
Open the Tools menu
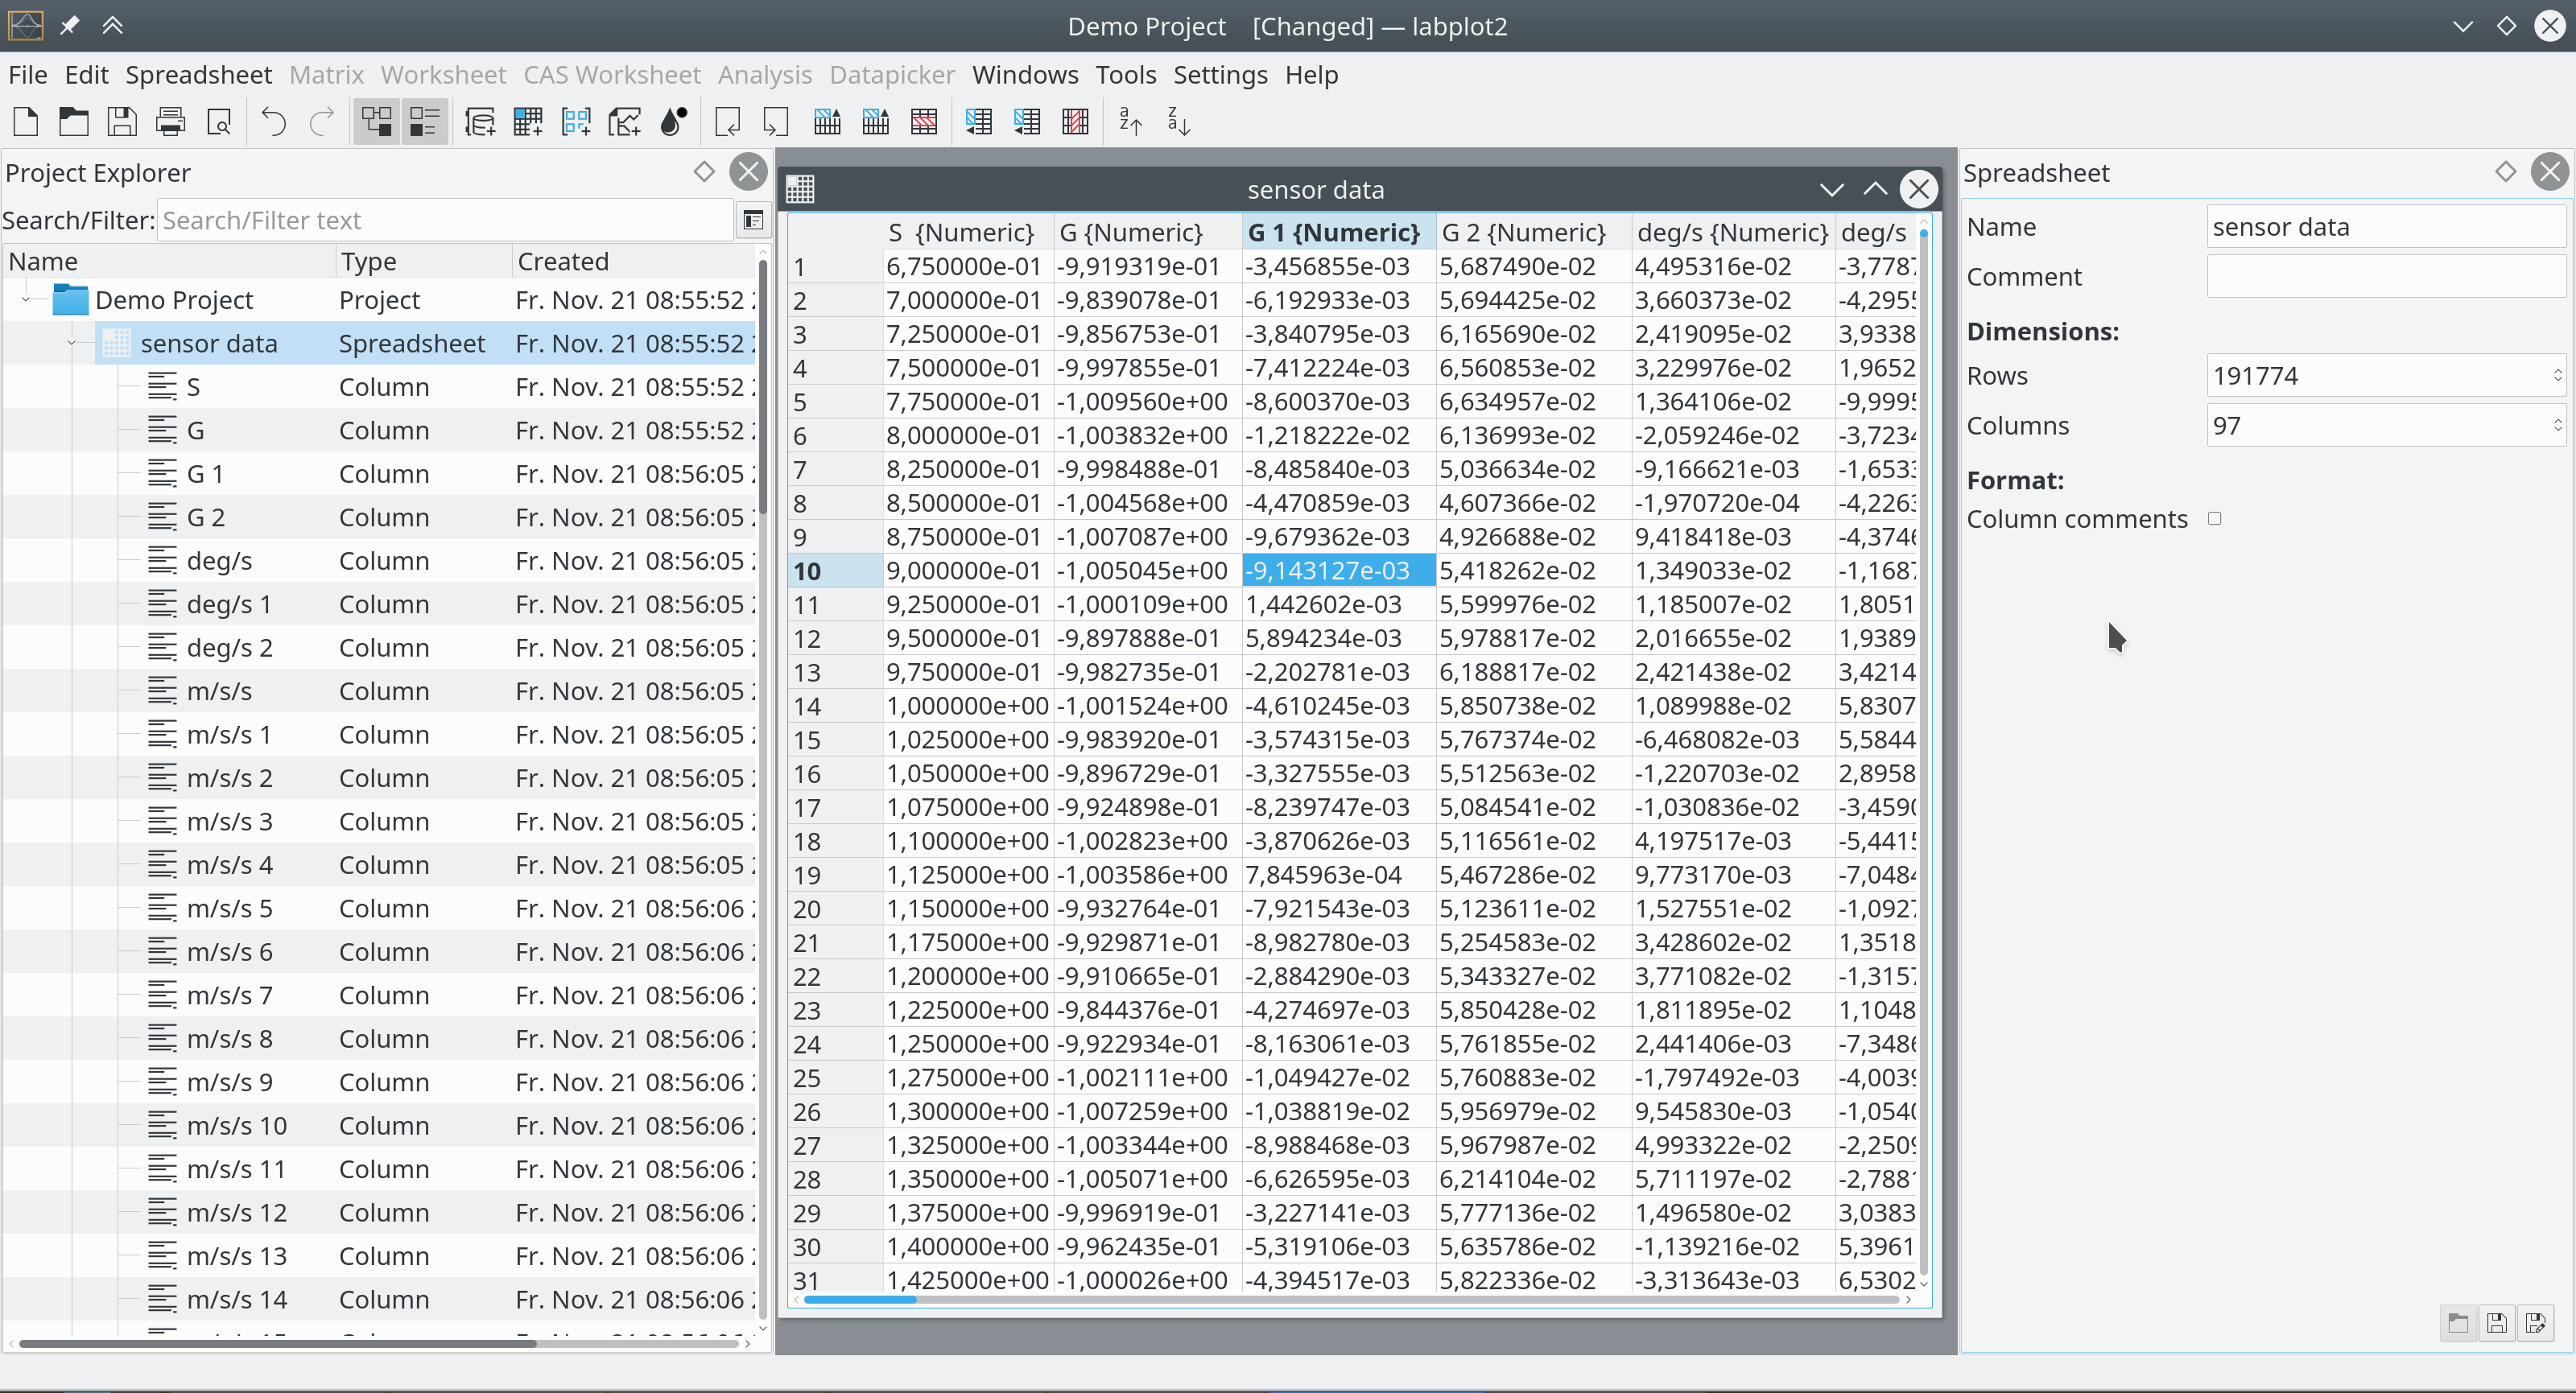point(1125,75)
